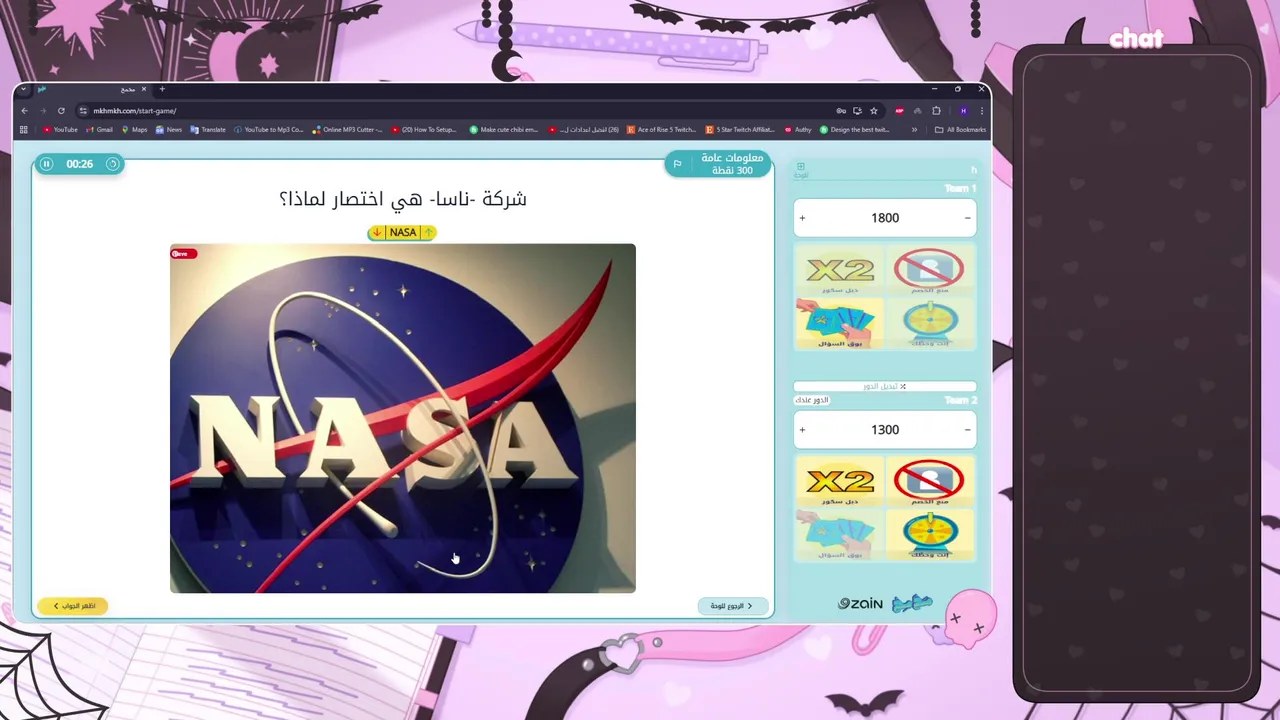Open the Make cute chibi em... bookmark
The width and height of the screenshot is (1280, 720).
tap(504, 130)
